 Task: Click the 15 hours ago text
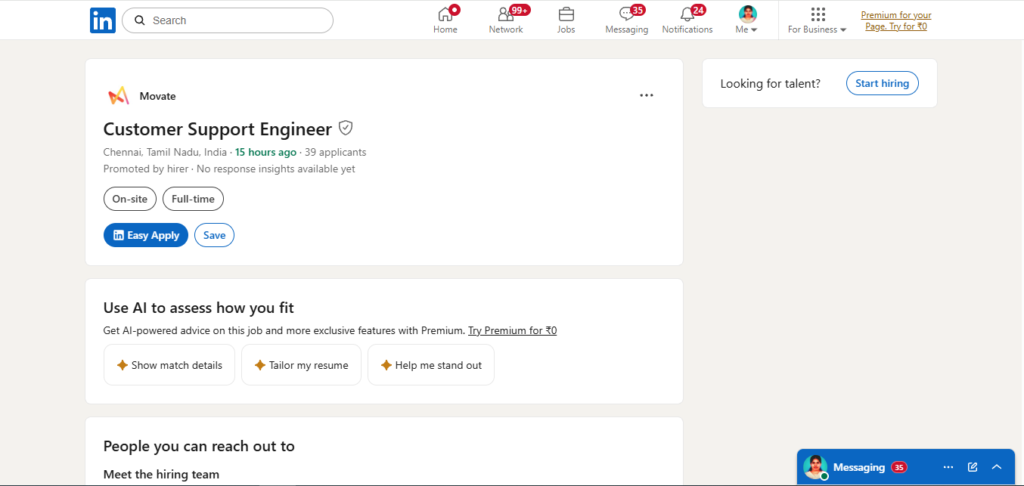[x=266, y=152]
